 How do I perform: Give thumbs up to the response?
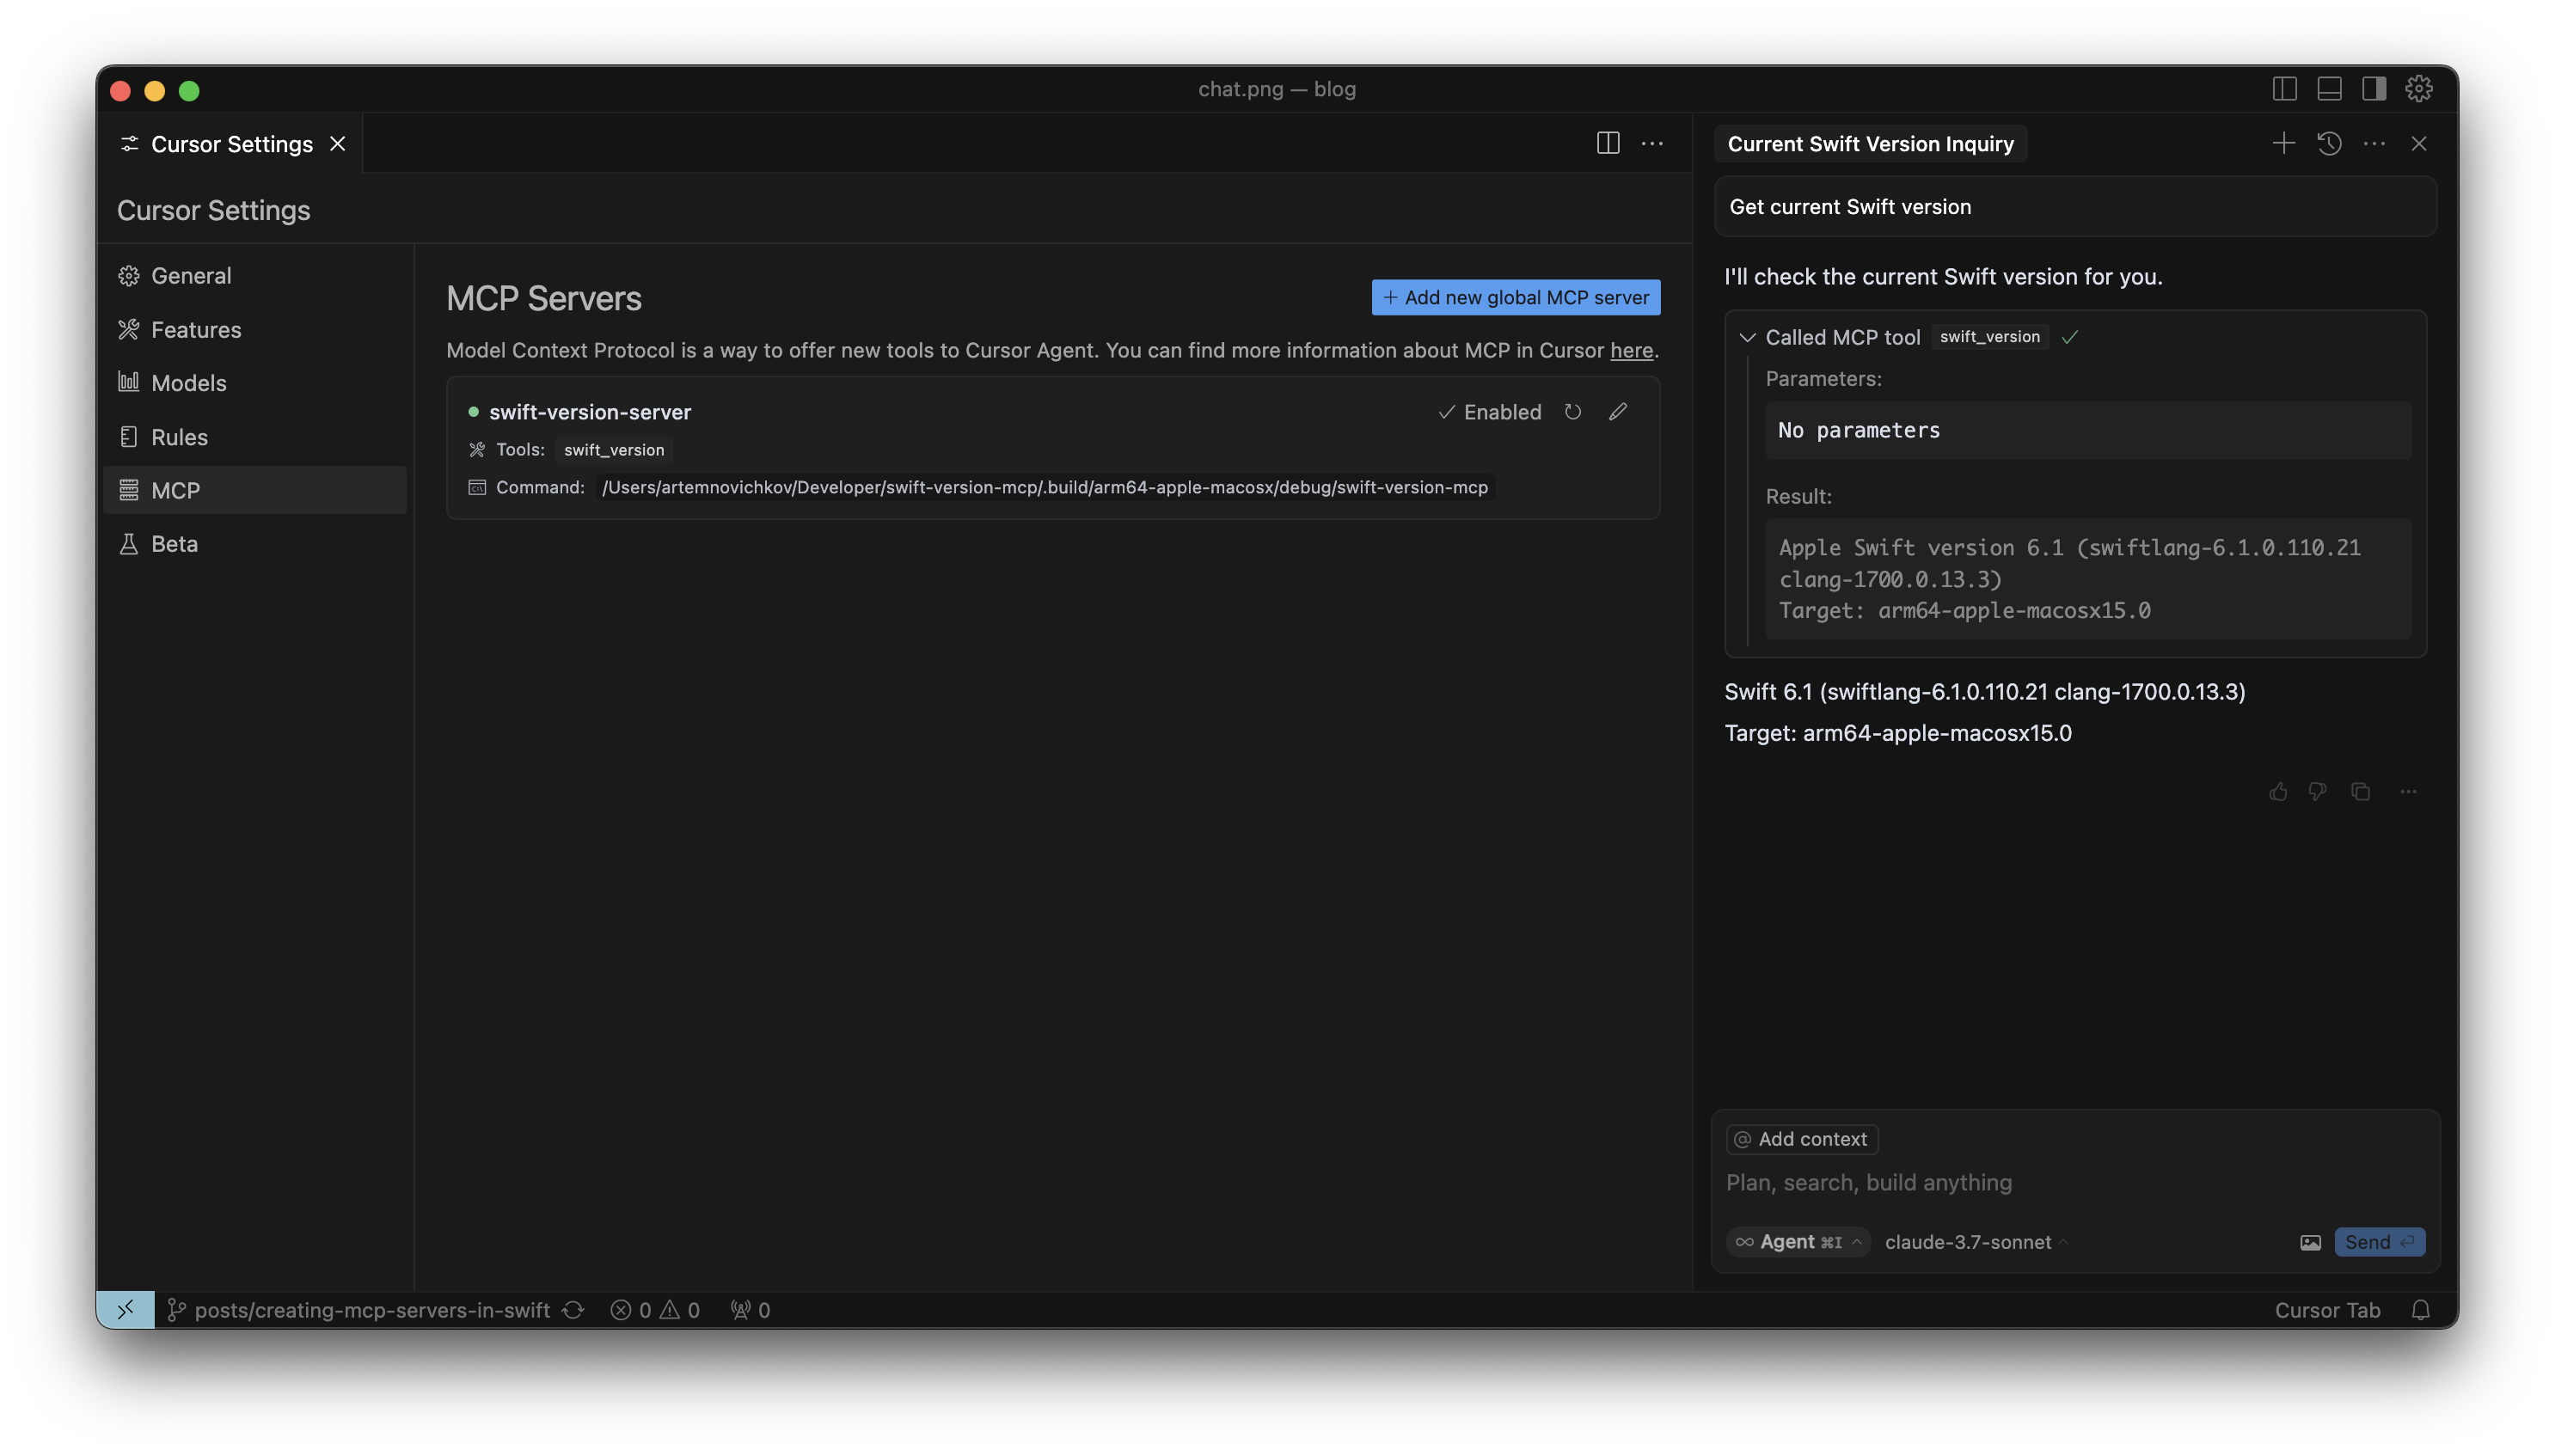point(2278,792)
